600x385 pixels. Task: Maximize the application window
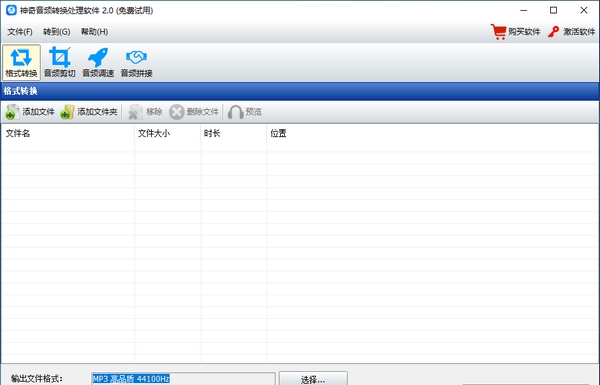click(x=553, y=10)
